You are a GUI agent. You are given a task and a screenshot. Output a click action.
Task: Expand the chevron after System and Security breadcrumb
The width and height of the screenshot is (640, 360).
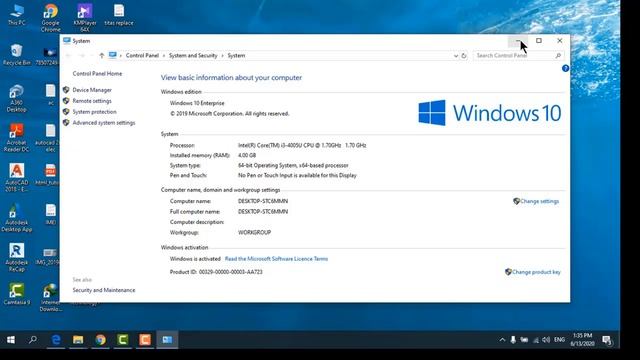(x=222, y=56)
